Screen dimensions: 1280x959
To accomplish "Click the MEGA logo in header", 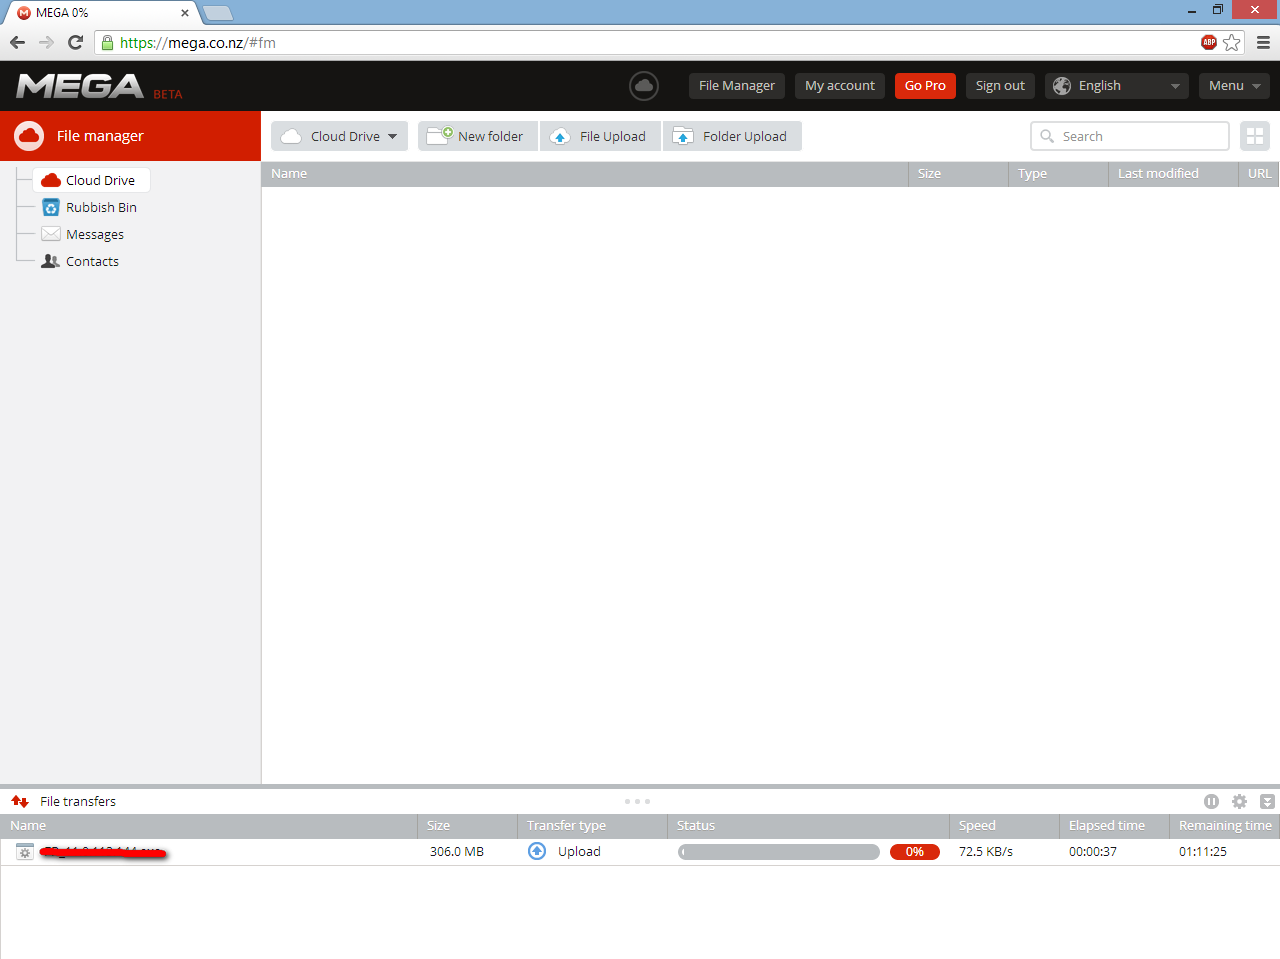I will pos(80,86).
